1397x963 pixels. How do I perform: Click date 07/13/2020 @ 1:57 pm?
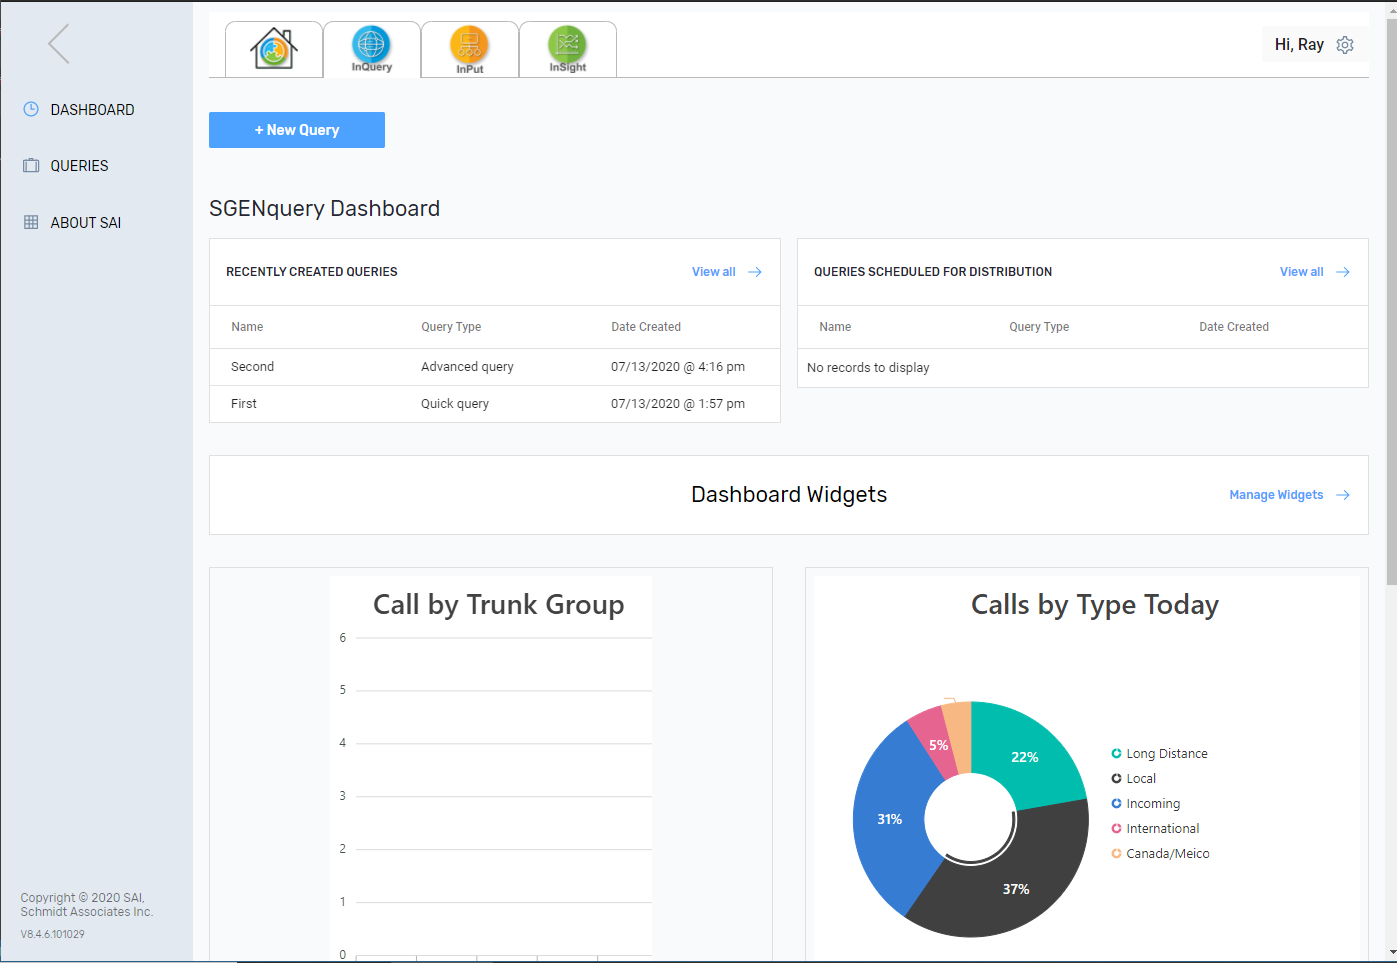(x=678, y=404)
